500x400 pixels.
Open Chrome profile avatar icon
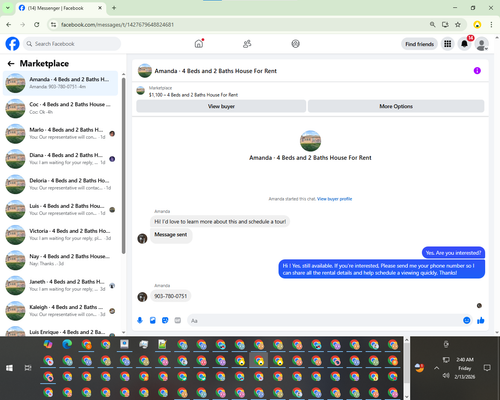tap(477, 24)
